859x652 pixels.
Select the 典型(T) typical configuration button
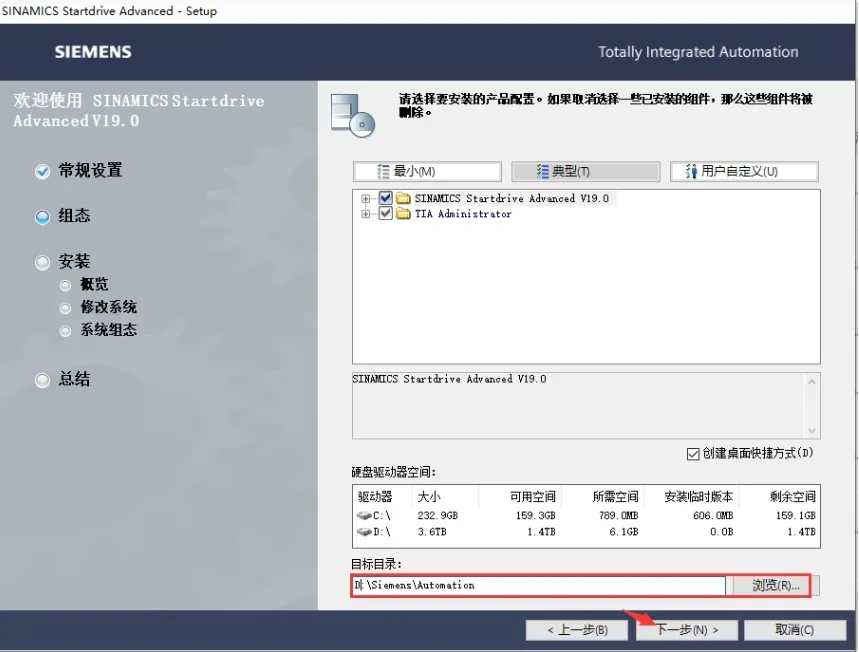(586, 171)
